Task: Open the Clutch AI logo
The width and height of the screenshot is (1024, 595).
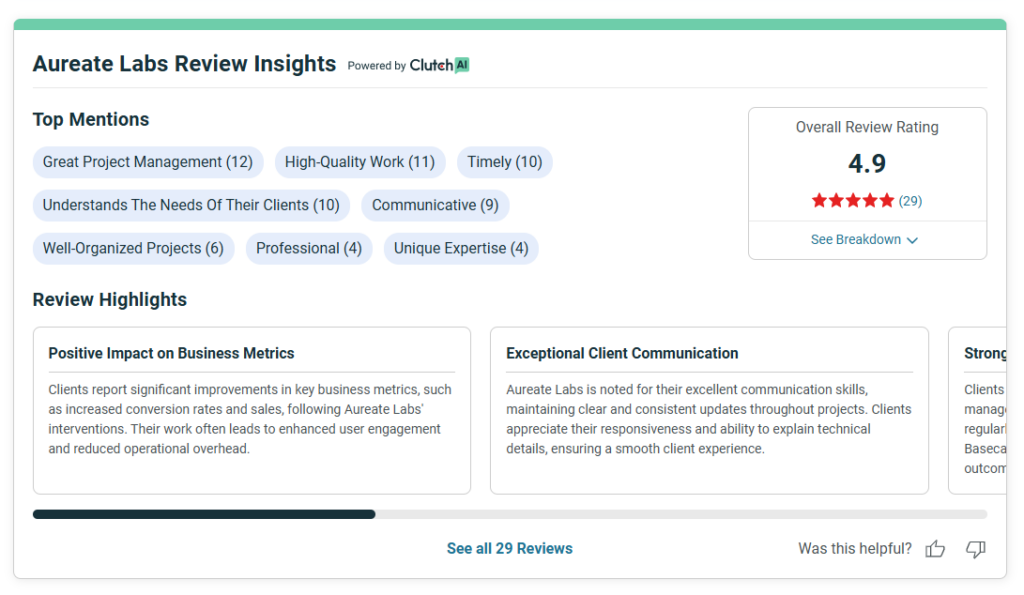Action: (440, 65)
